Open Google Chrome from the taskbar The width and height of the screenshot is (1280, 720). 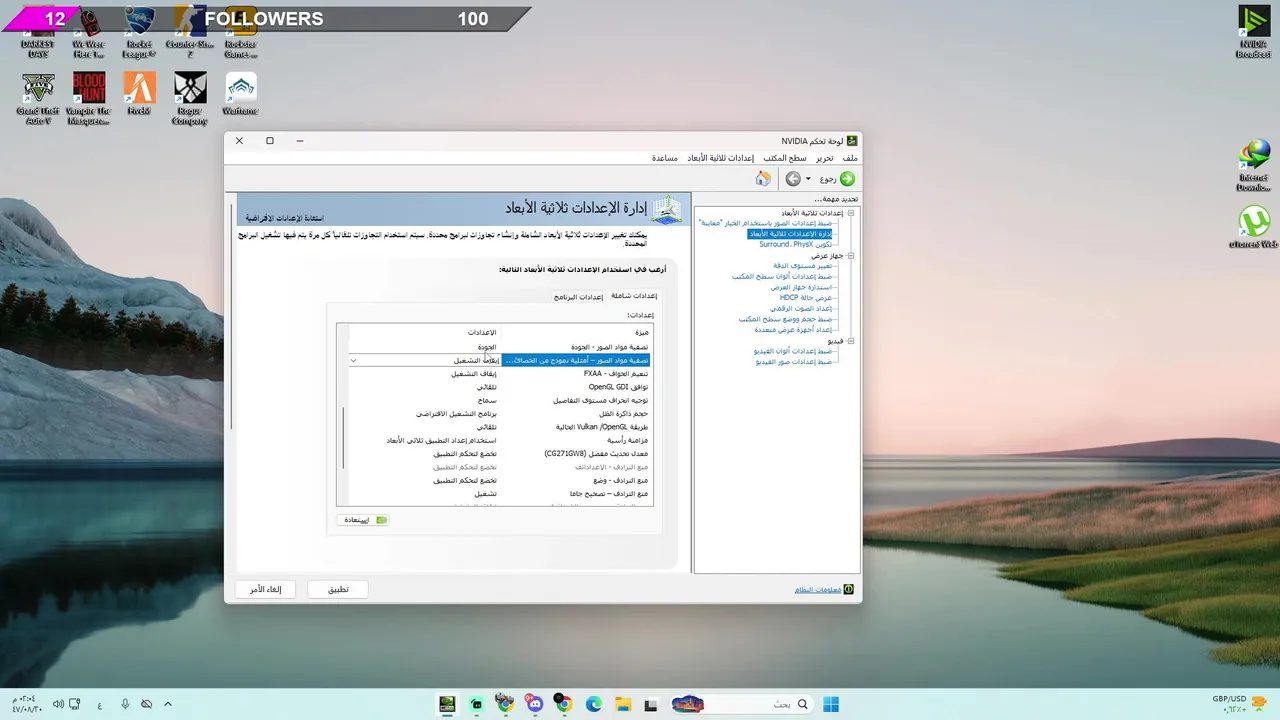(x=563, y=705)
